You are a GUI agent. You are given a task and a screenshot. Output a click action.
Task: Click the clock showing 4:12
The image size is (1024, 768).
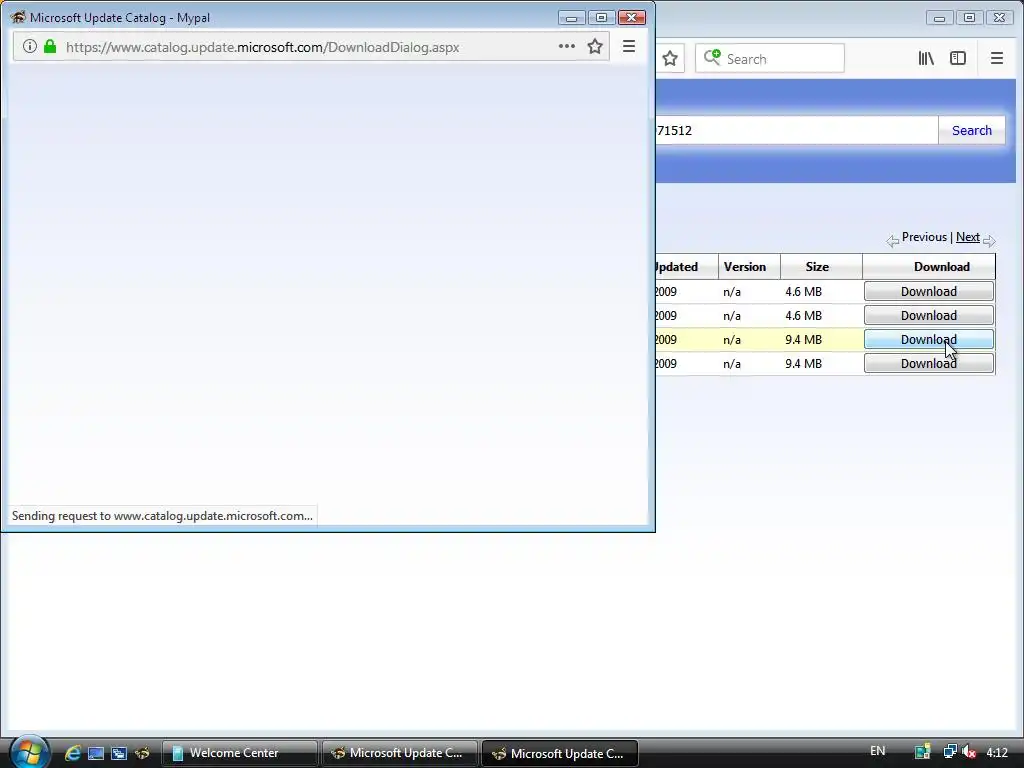(x=997, y=752)
